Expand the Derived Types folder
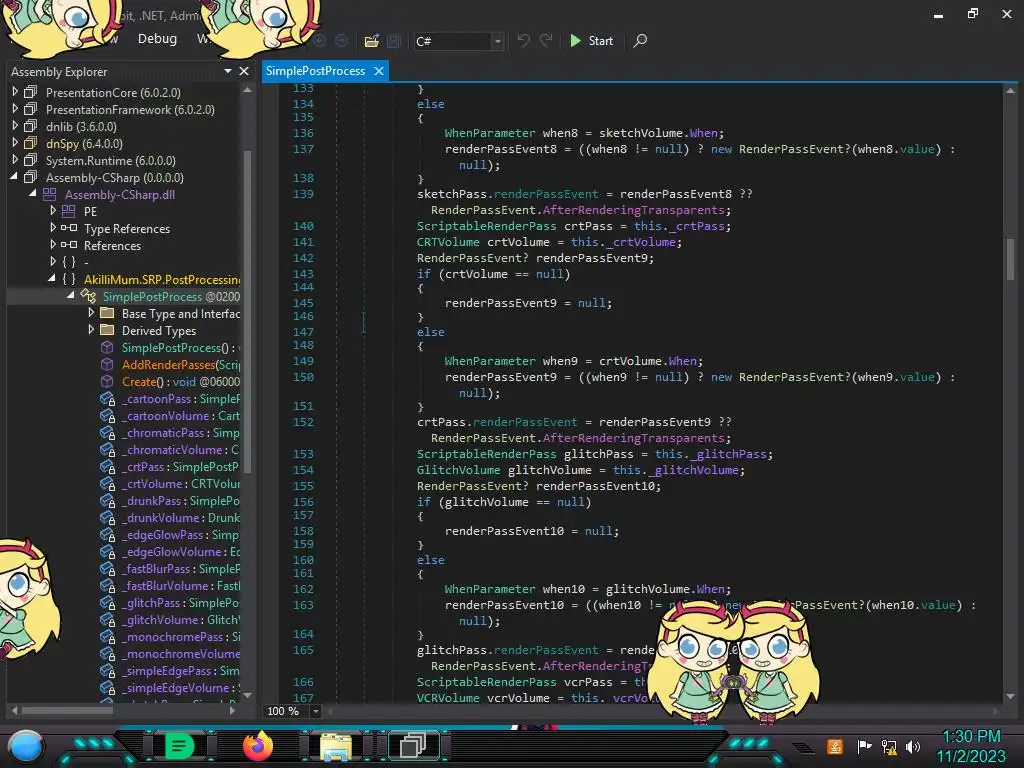The width and height of the screenshot is (1024, 768). coord(91,330)
